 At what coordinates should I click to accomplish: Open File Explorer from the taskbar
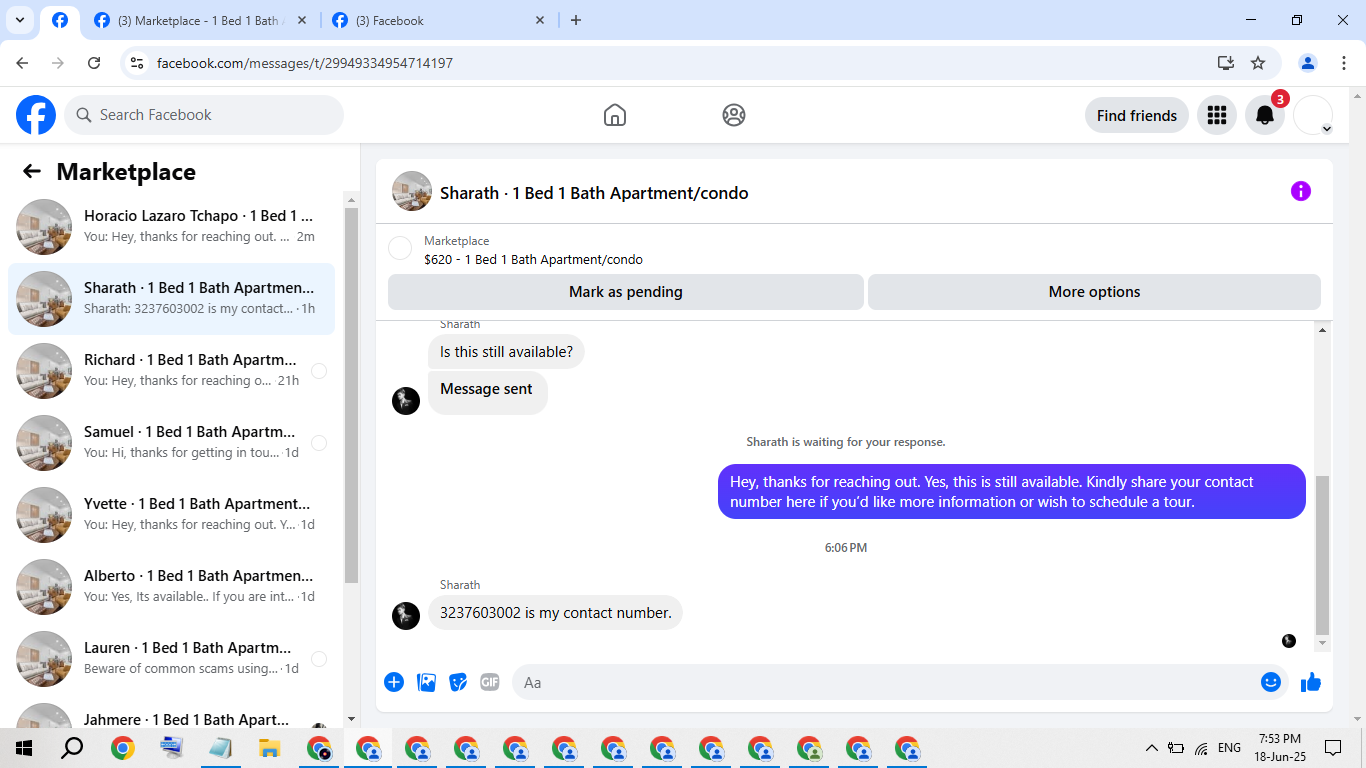(x=269, y=748)
